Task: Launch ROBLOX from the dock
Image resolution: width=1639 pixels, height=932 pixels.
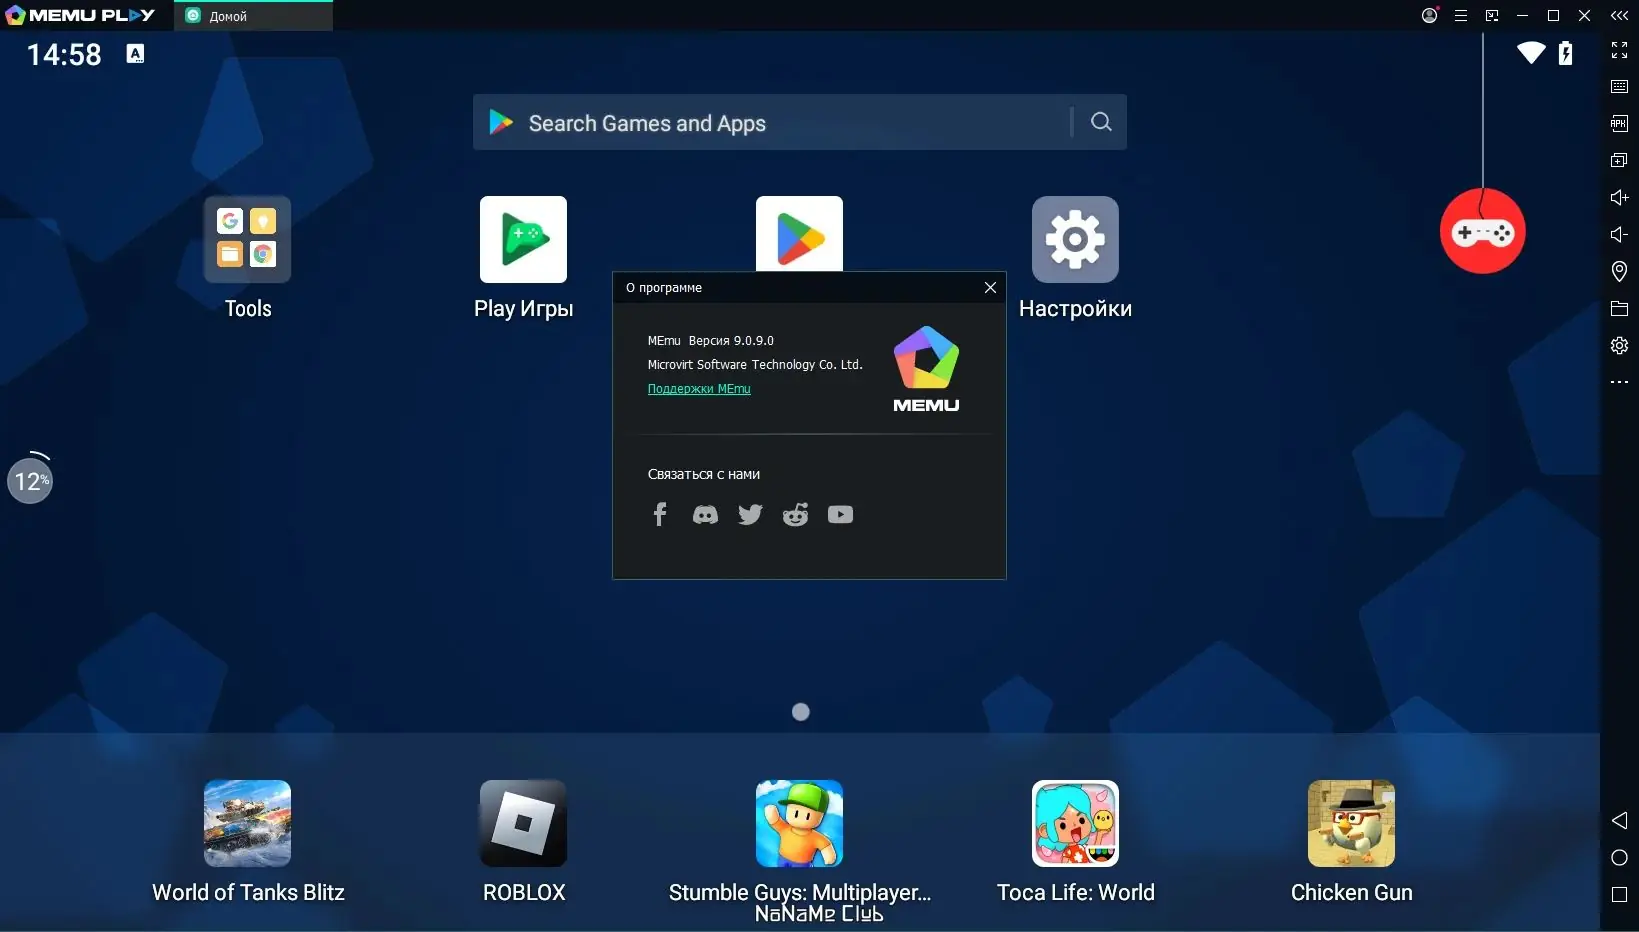Action: pyautogui.click(x=523, y=823)
